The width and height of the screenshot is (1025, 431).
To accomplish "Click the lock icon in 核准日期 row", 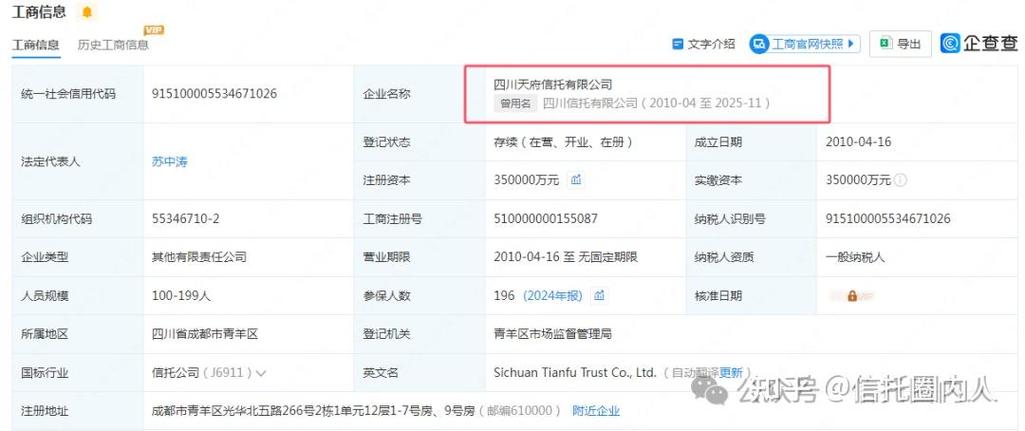I will coord(853,296).
